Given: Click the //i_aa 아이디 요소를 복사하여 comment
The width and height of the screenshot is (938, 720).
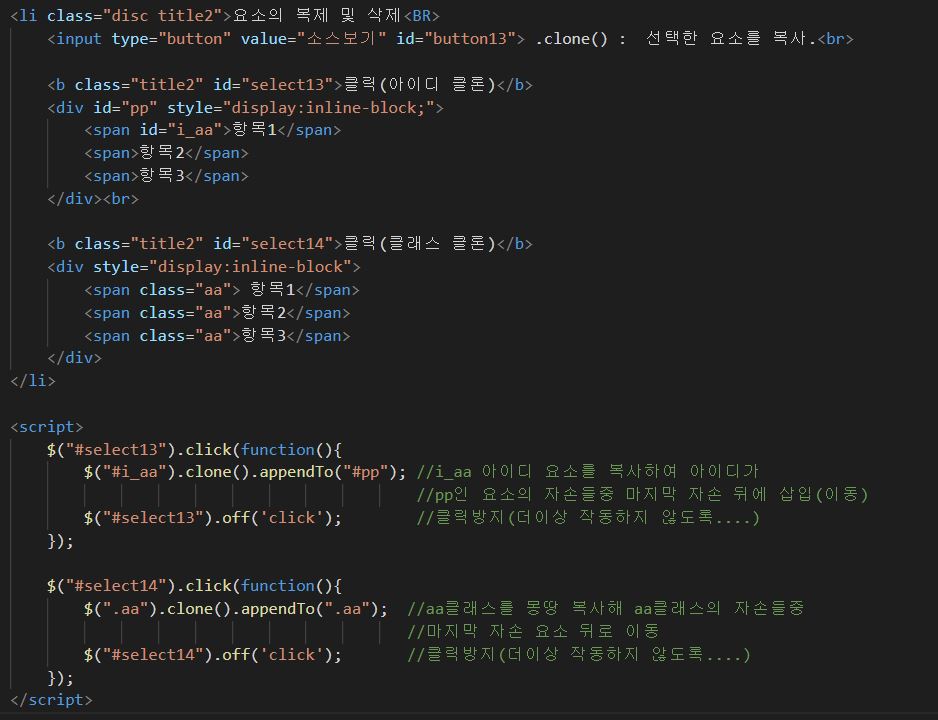Looking at the screenshot, I should [587, 472].
